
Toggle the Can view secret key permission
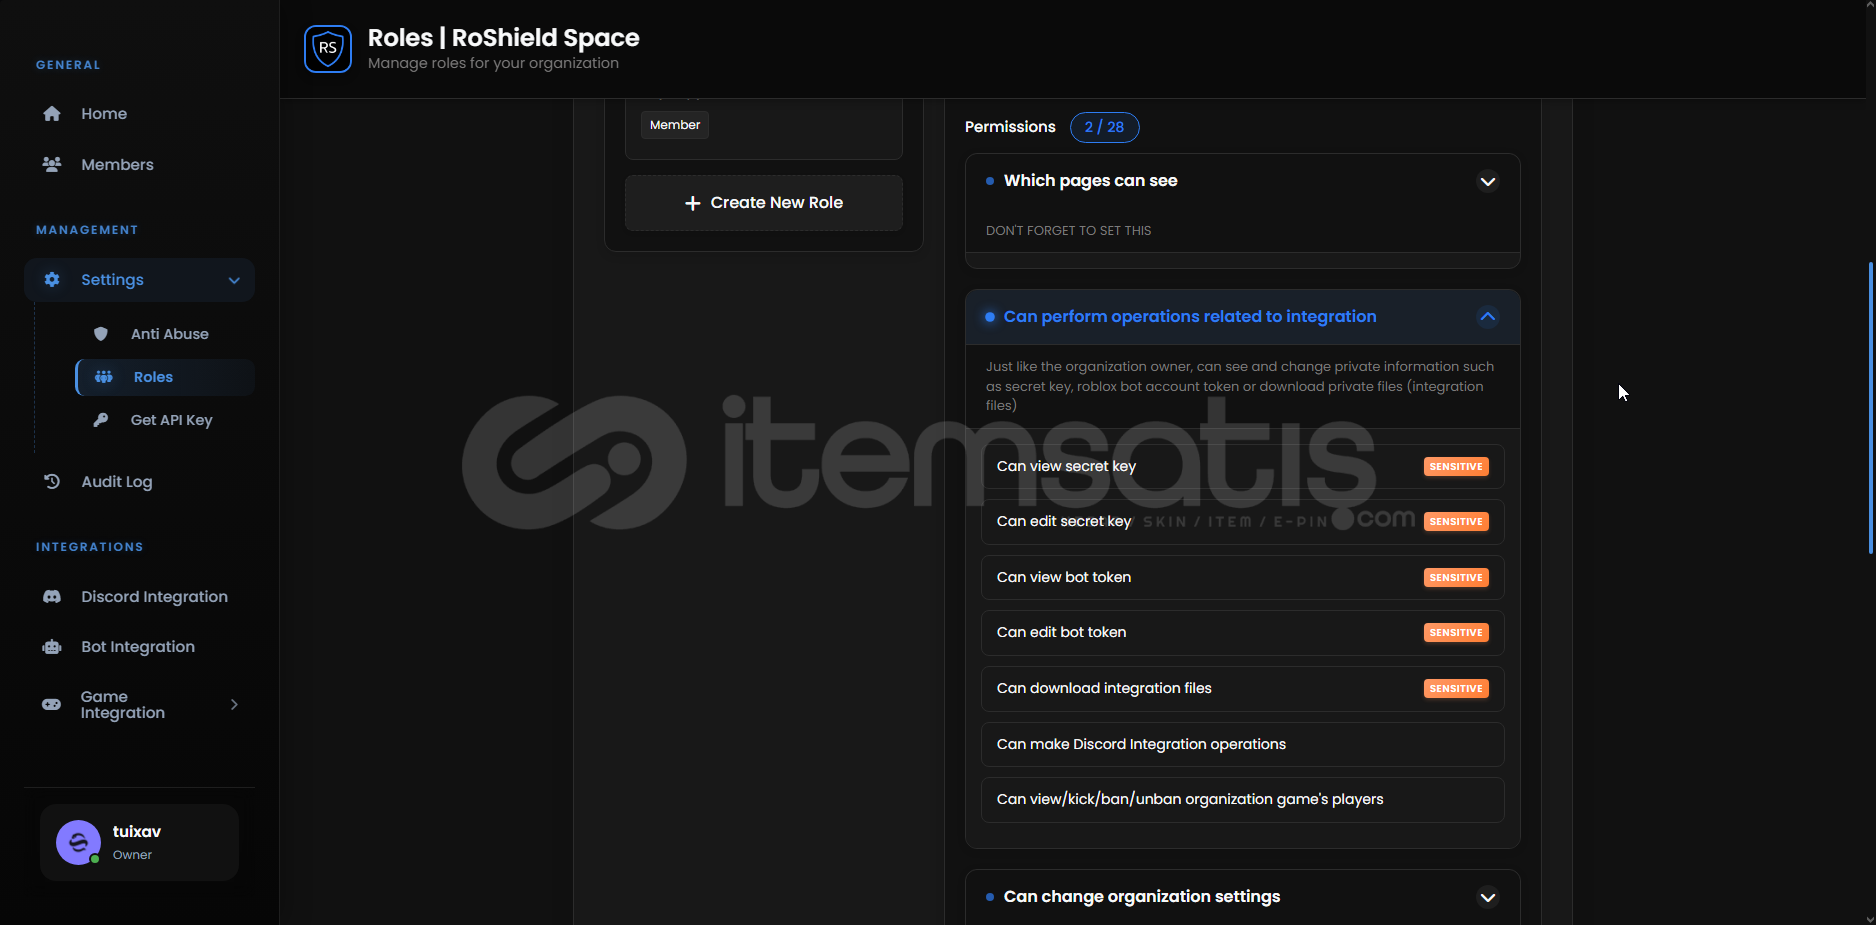coord(1242,467)
